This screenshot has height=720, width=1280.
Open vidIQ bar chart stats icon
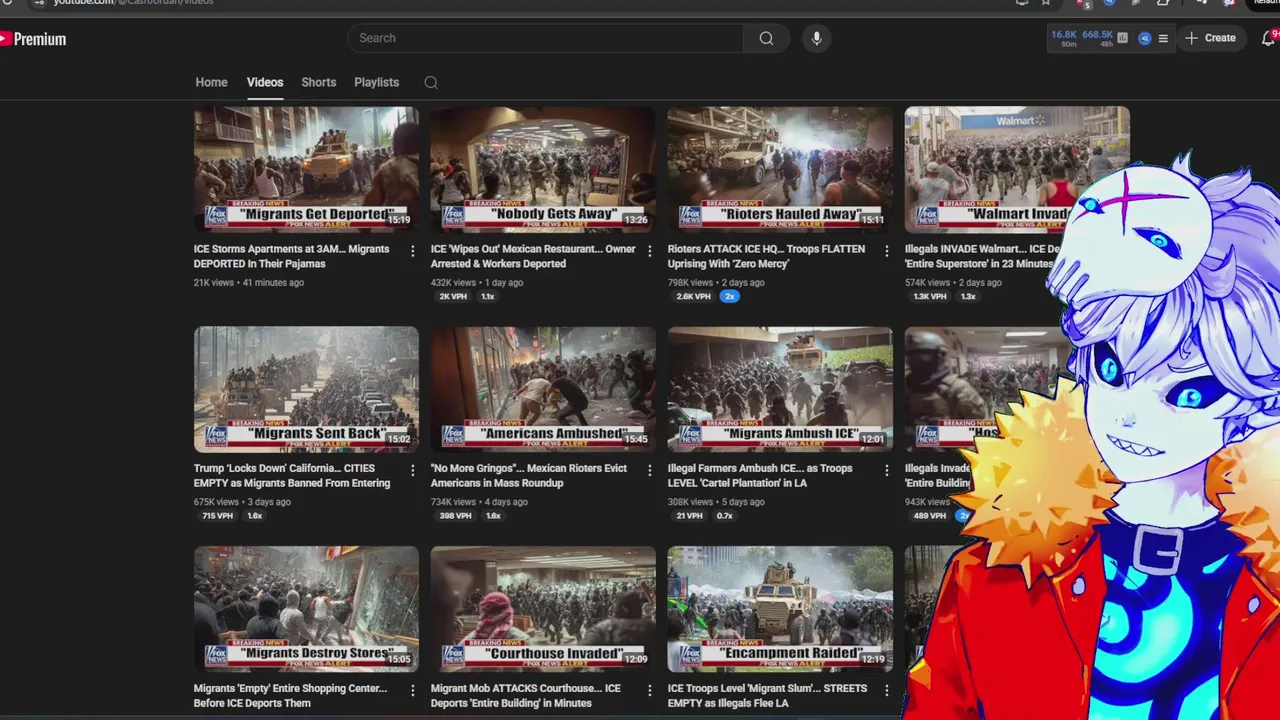tap(1122, 38)
